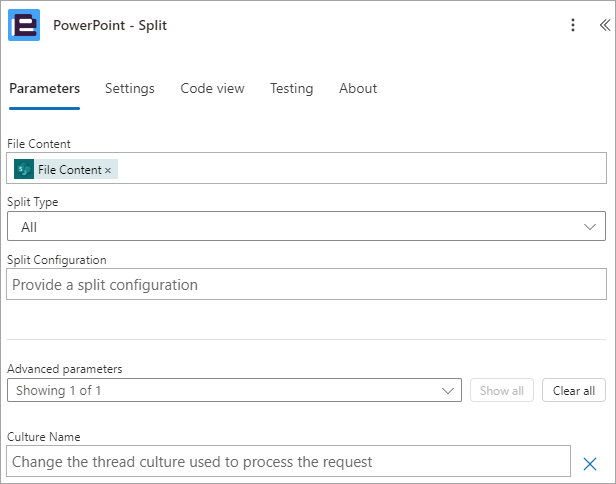Focus the Split Configuration input field
The height and width of the screenshot is (484, 616).
tap(306, 284)
